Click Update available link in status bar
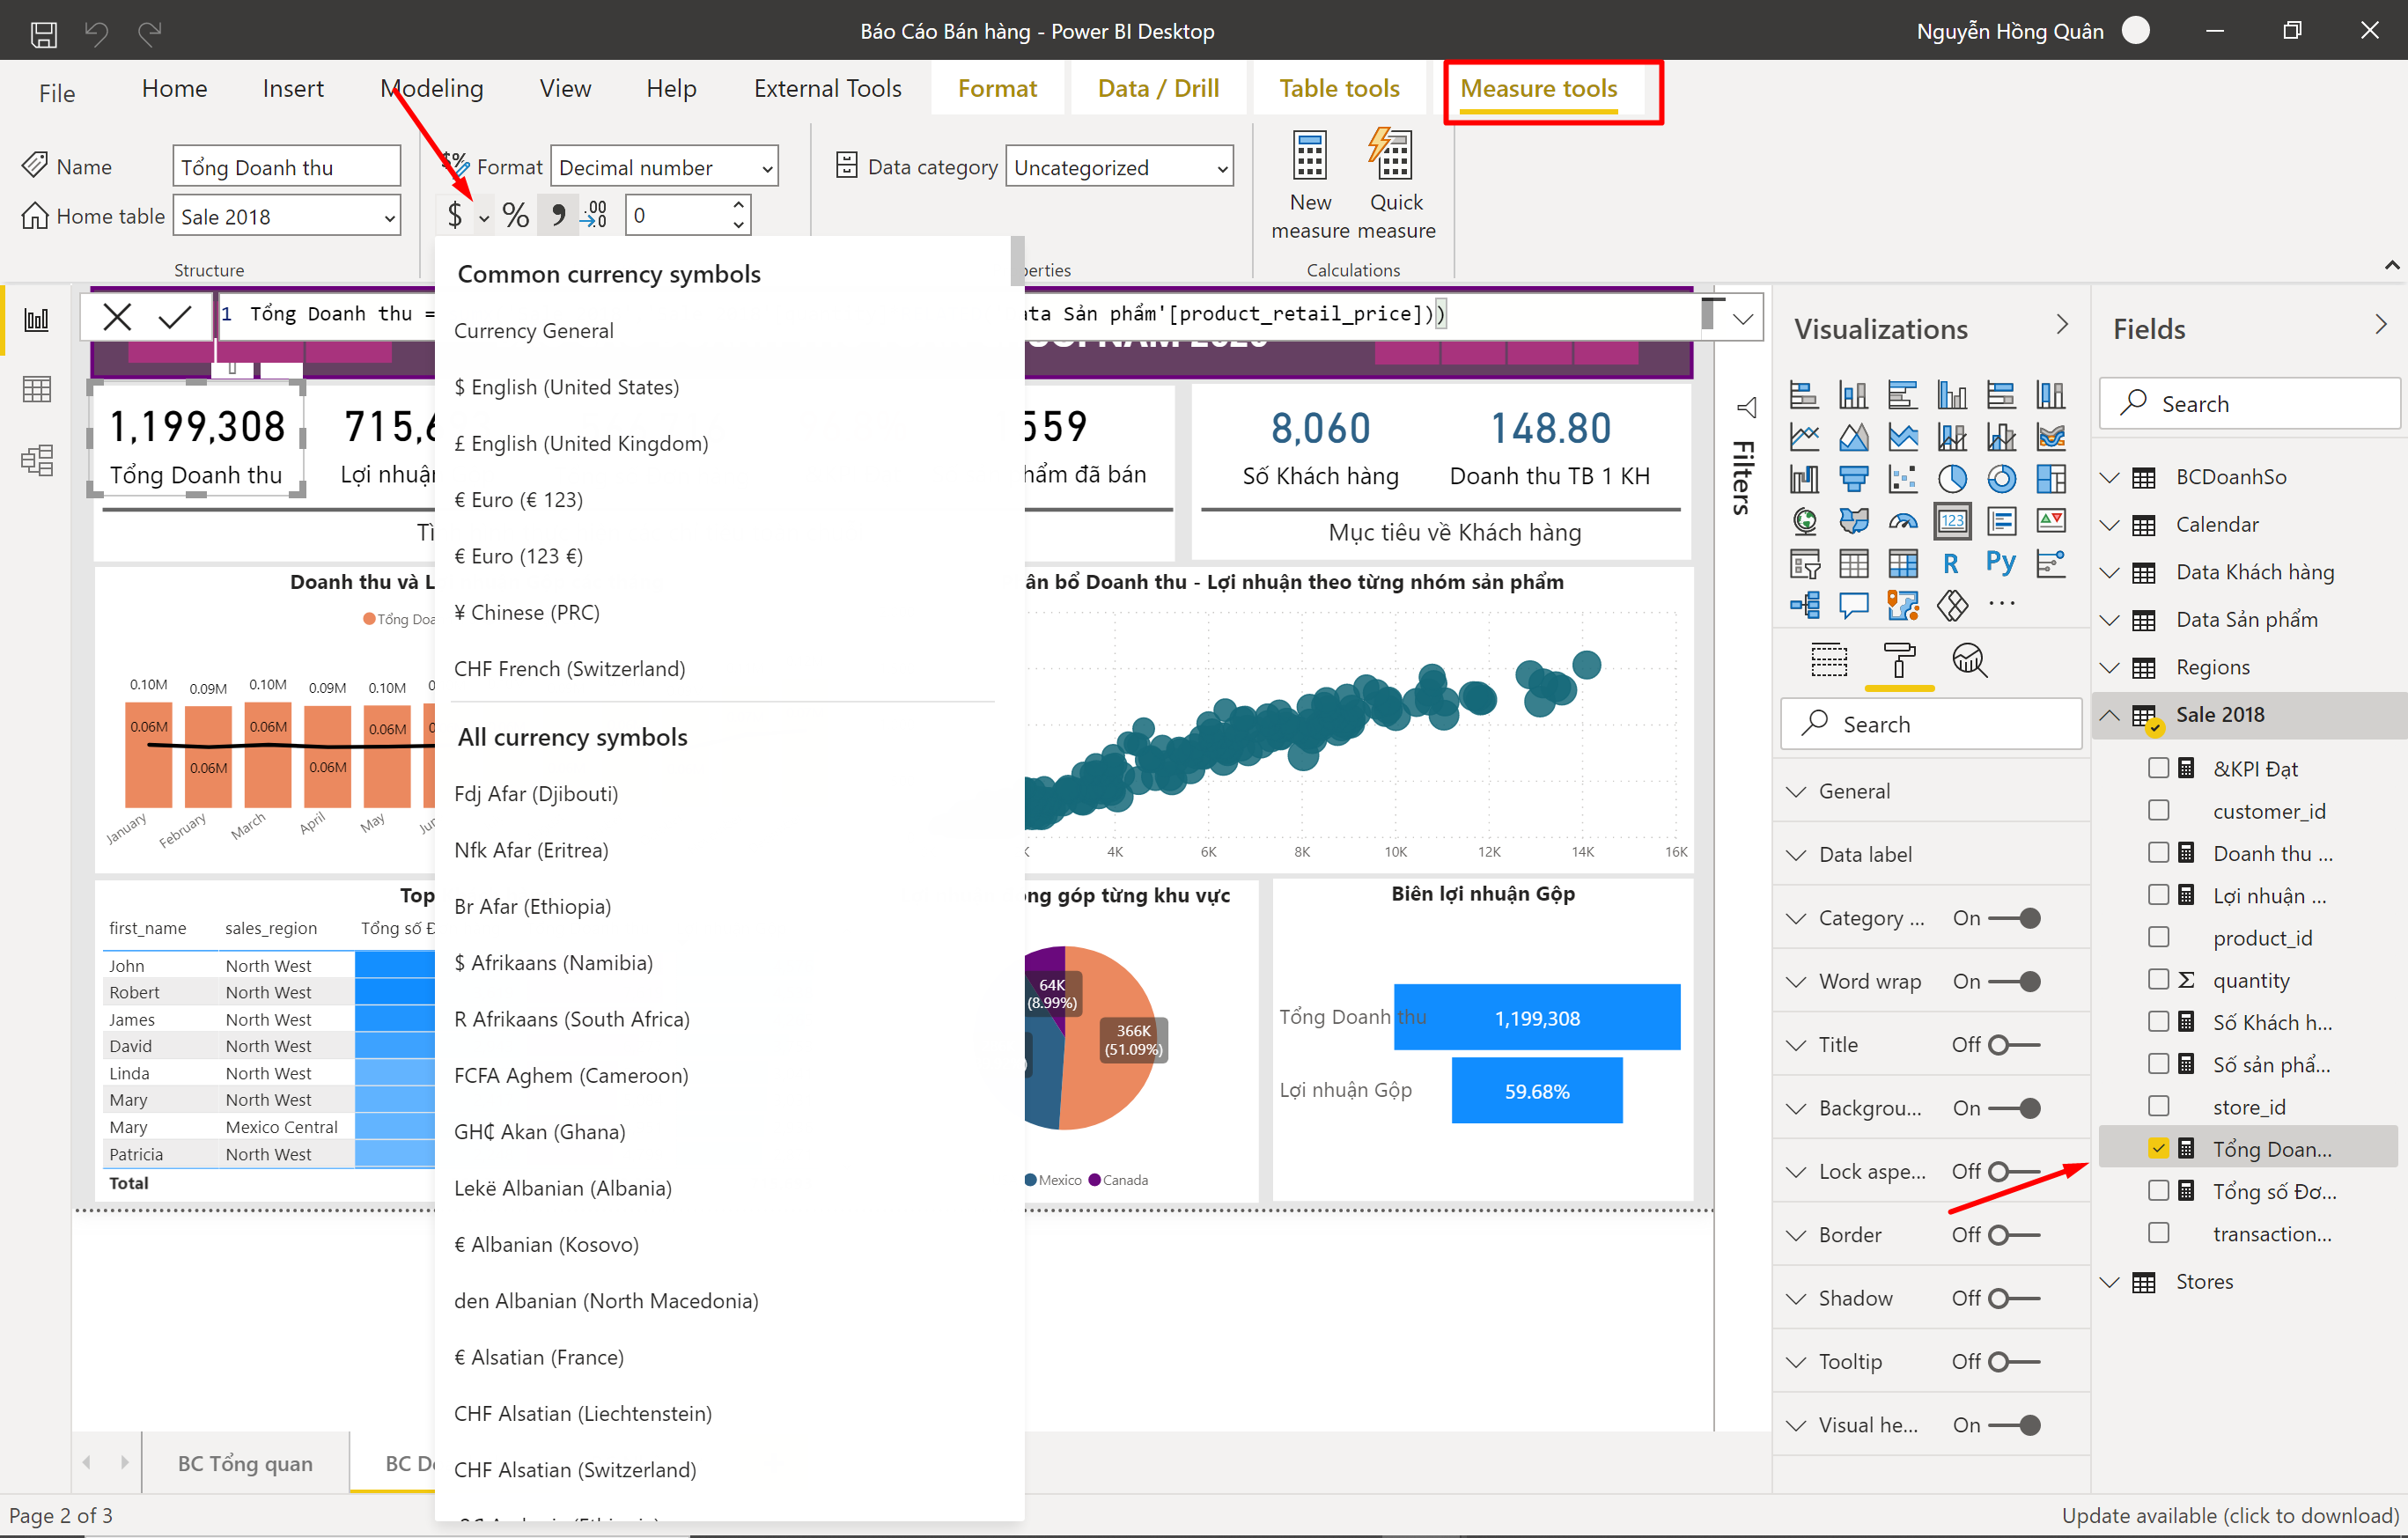Viewport: 2408px width, 1538px height. [x=2229, y=1515]
